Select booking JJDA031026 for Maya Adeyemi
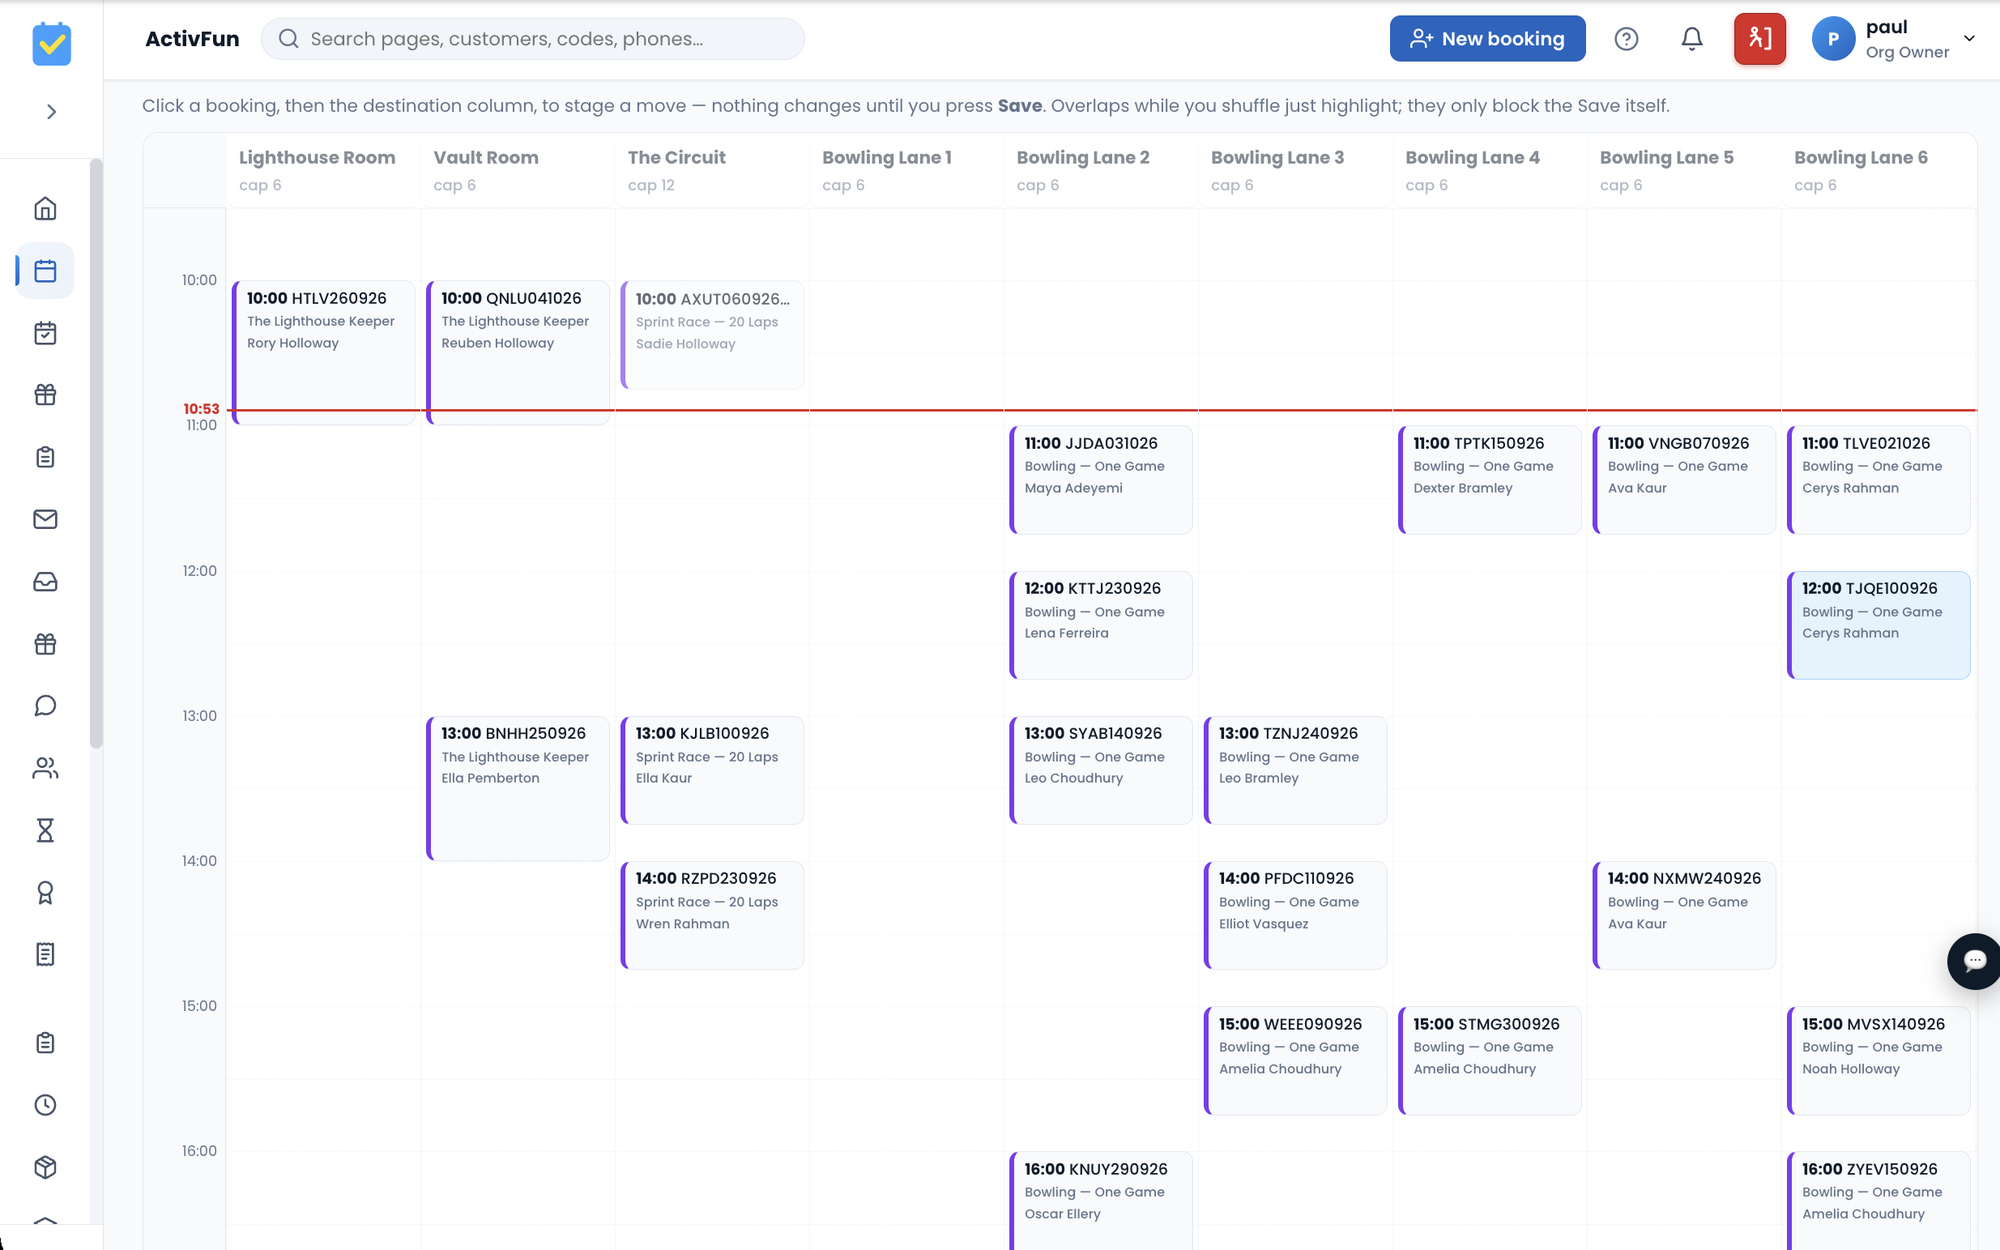Screen dimensions: 2000x1250 coord(1101,480)
